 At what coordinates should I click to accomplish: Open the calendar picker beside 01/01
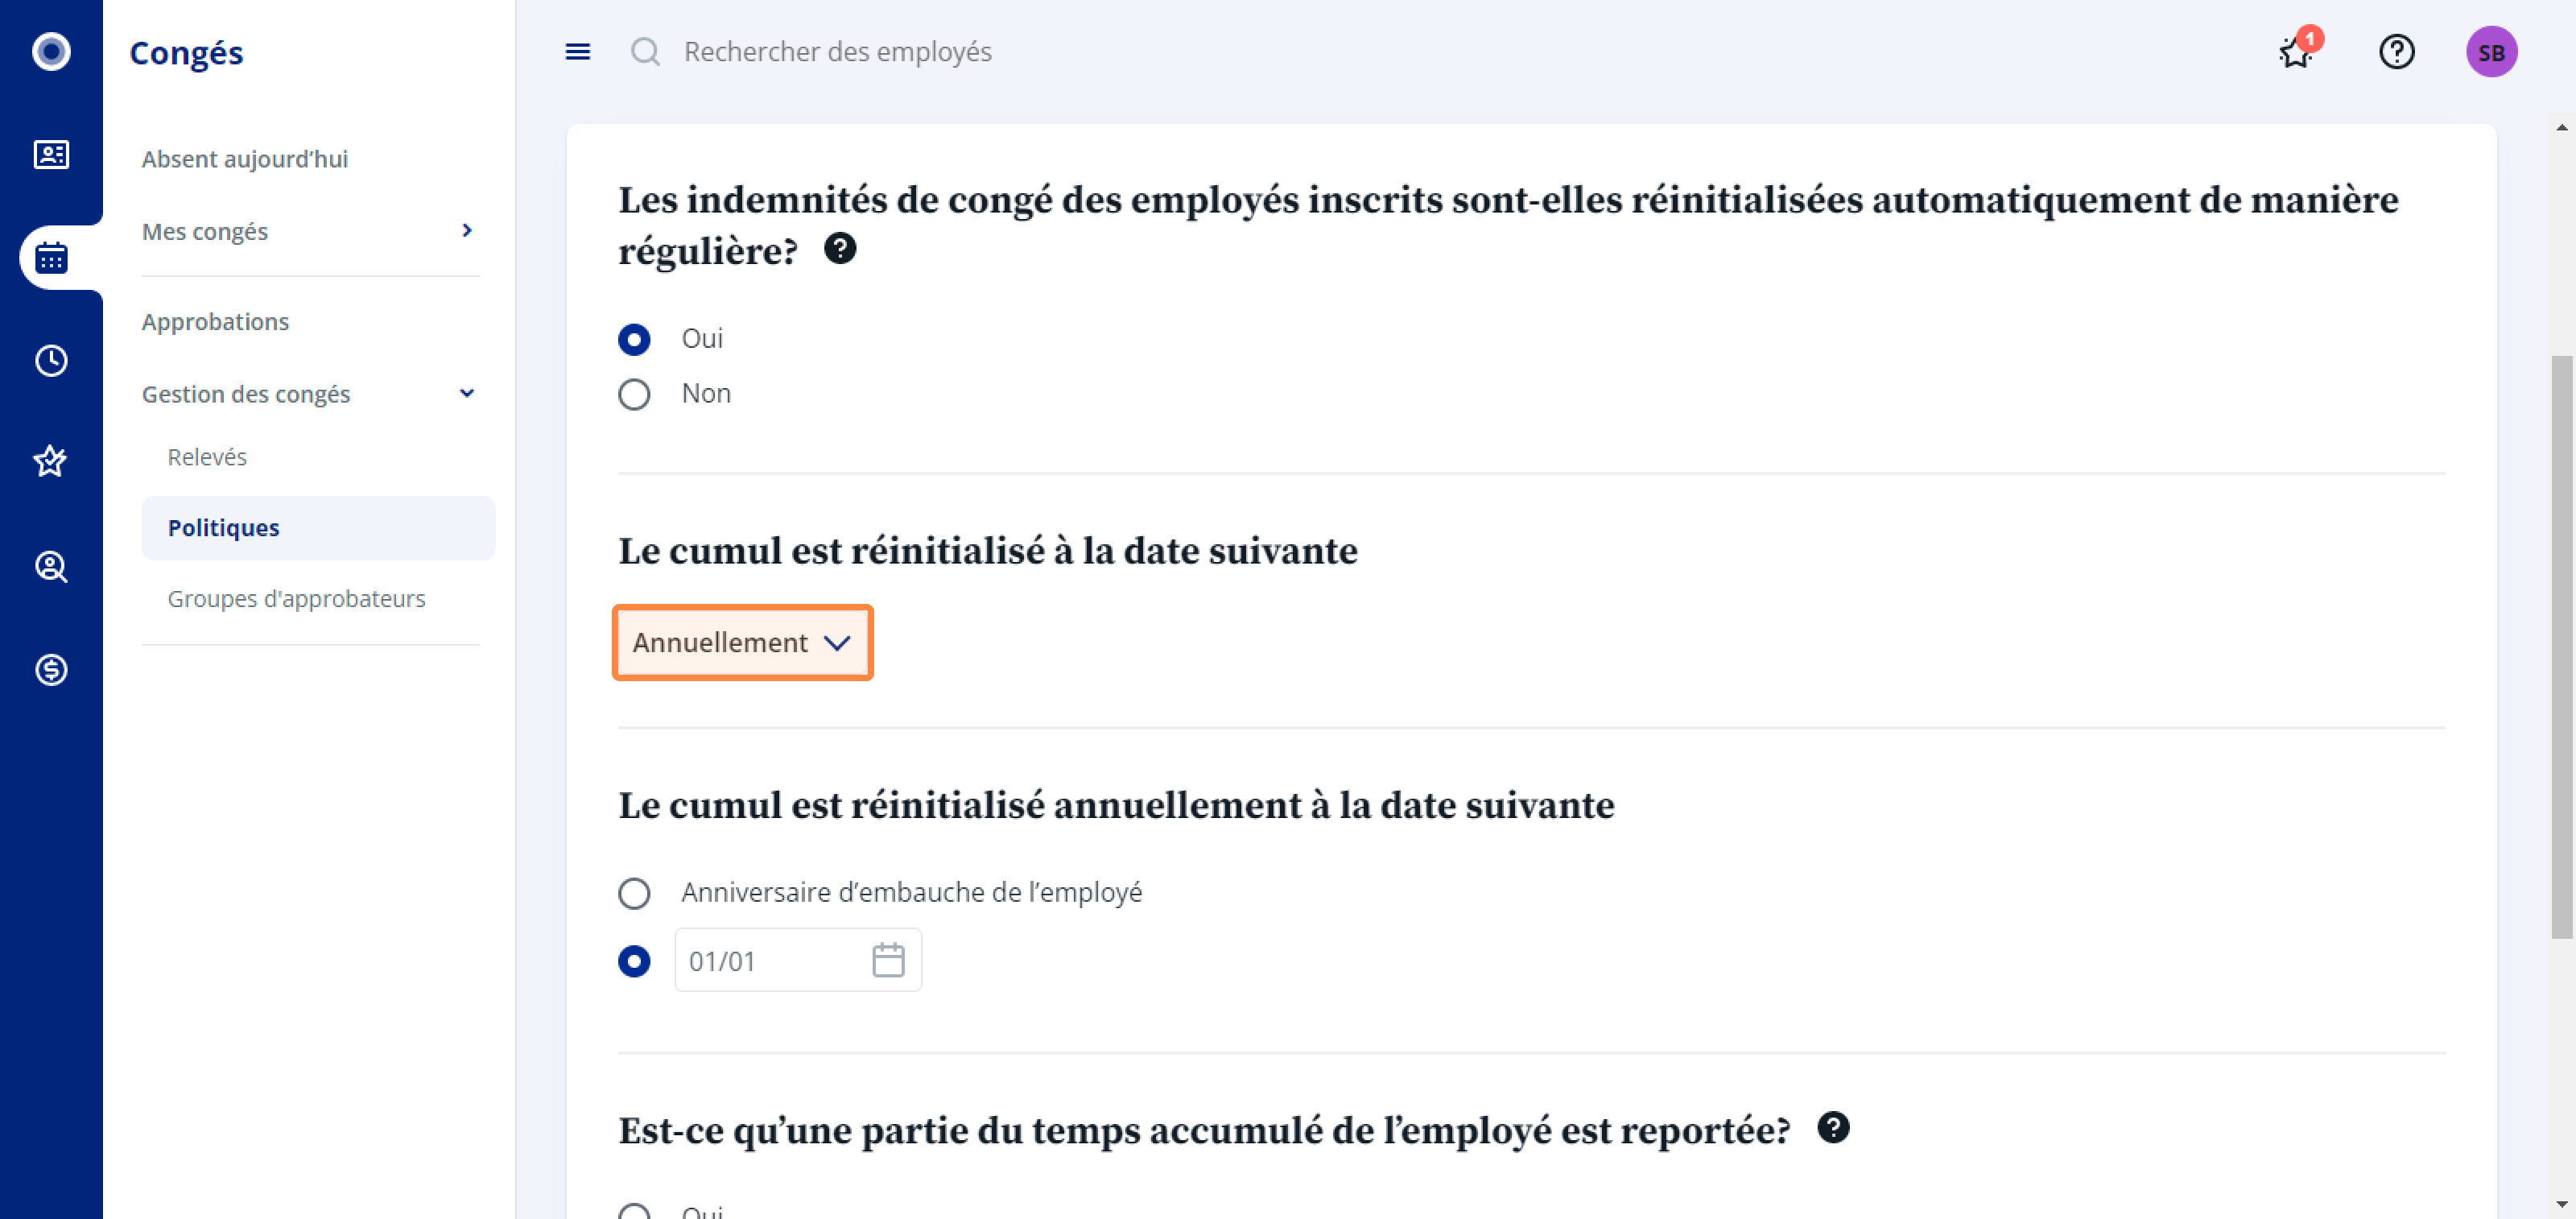click(x=888, y=960)
